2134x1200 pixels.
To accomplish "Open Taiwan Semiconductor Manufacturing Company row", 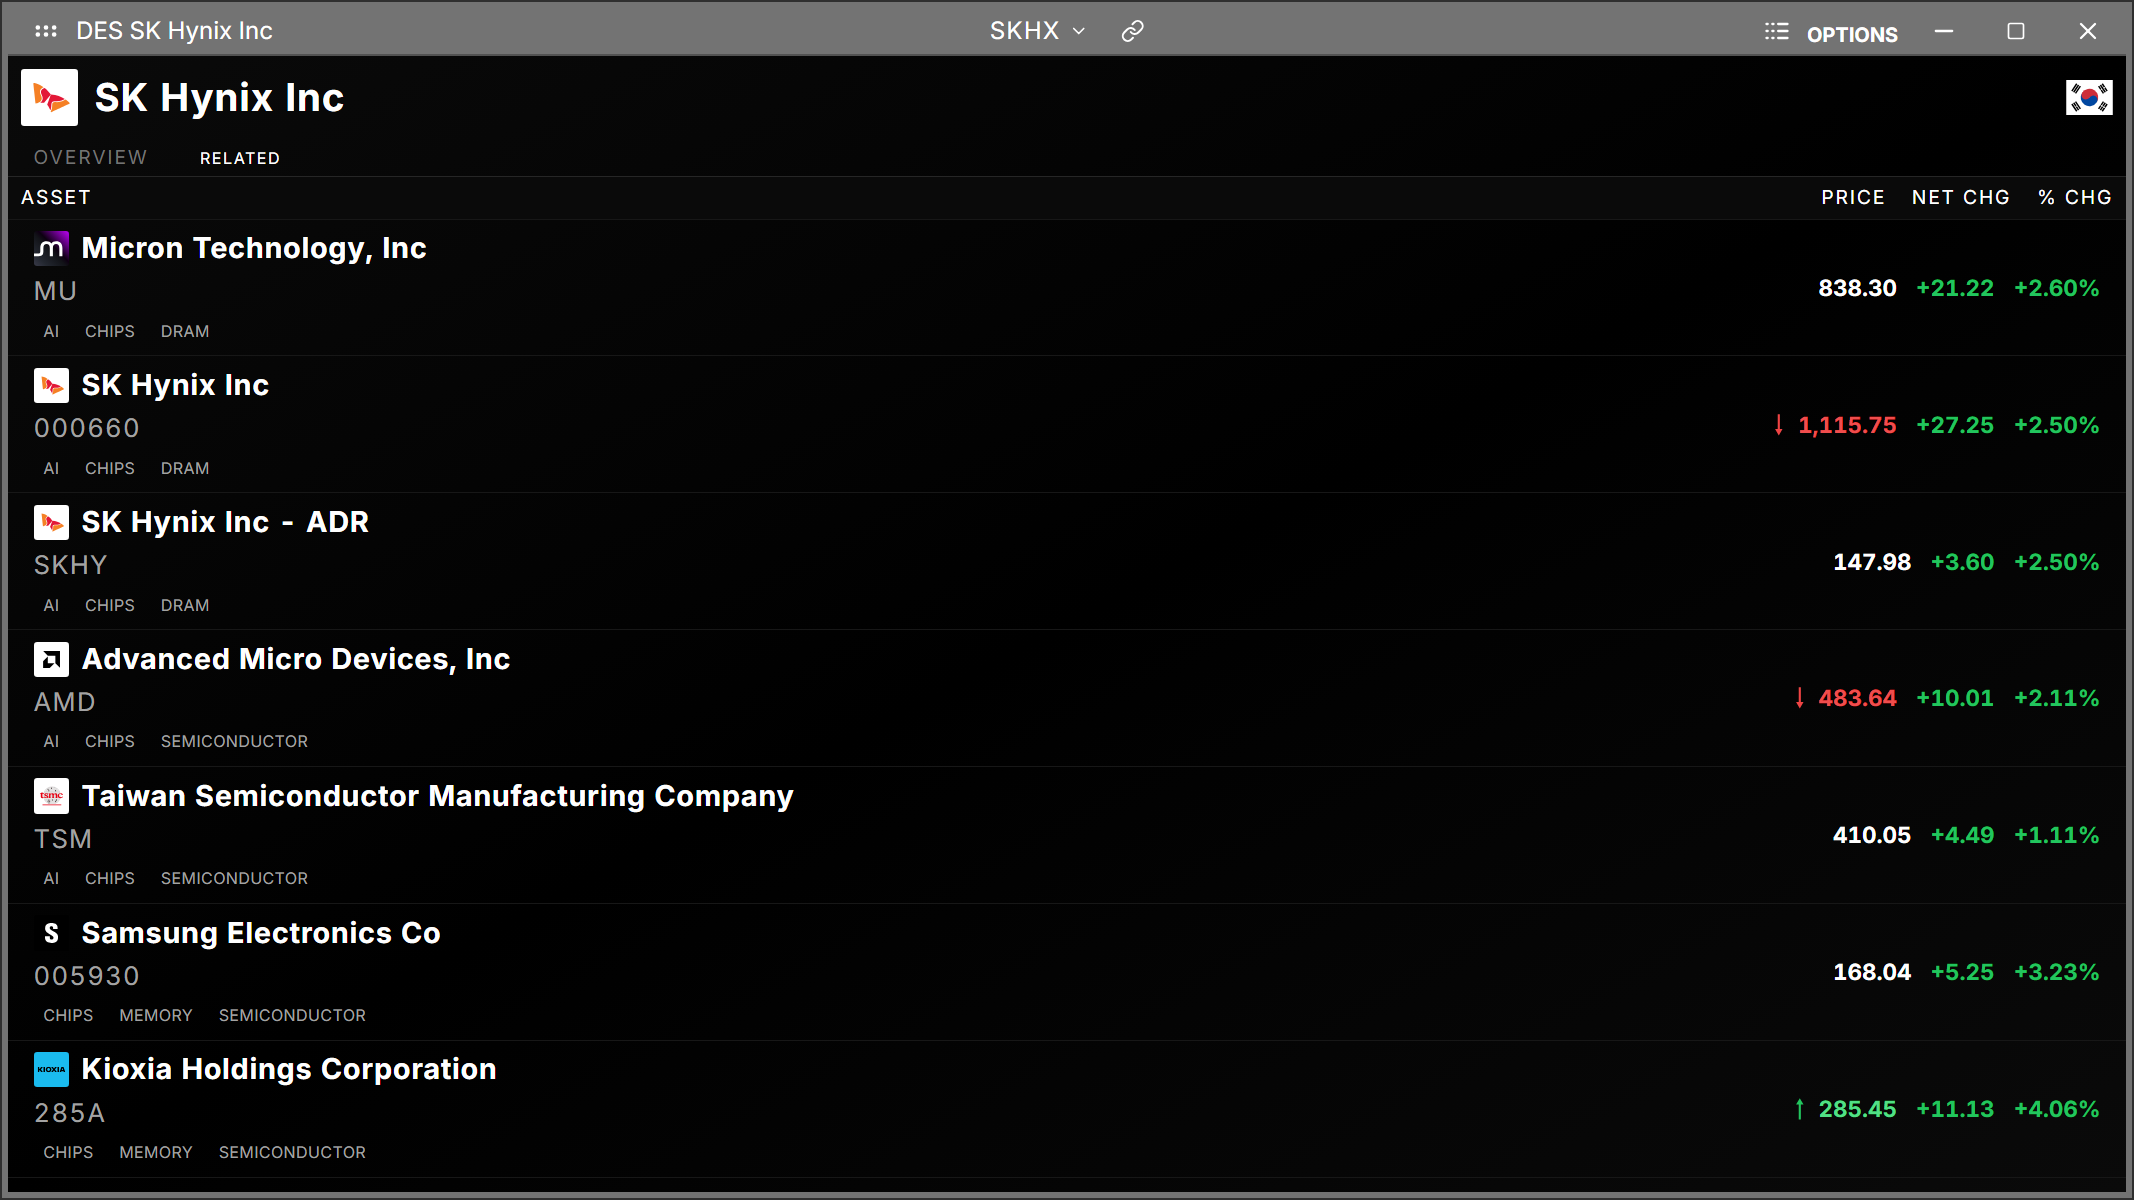I will coord(1067,835).
